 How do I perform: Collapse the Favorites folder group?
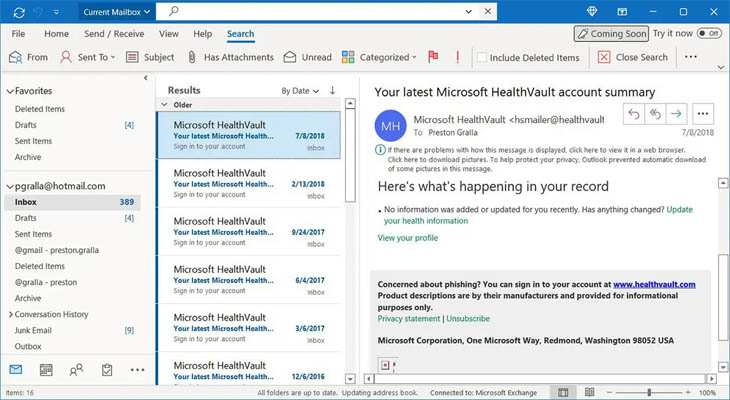(x=10, y=91)
